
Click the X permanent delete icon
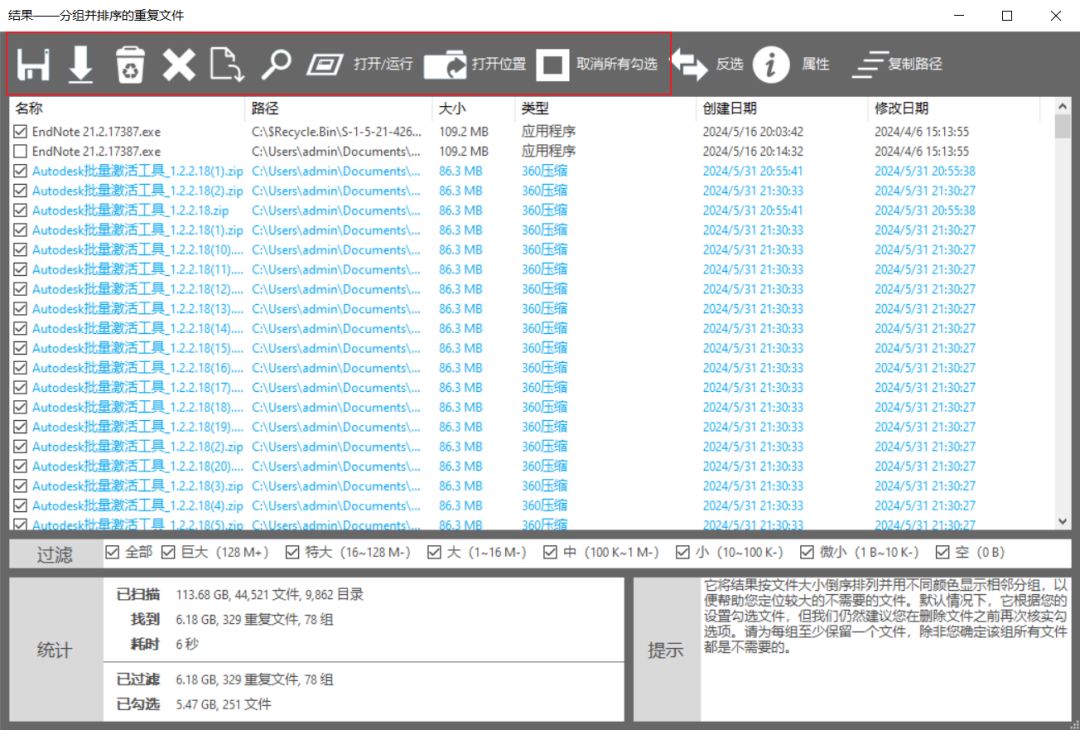(x=178, y=65)
